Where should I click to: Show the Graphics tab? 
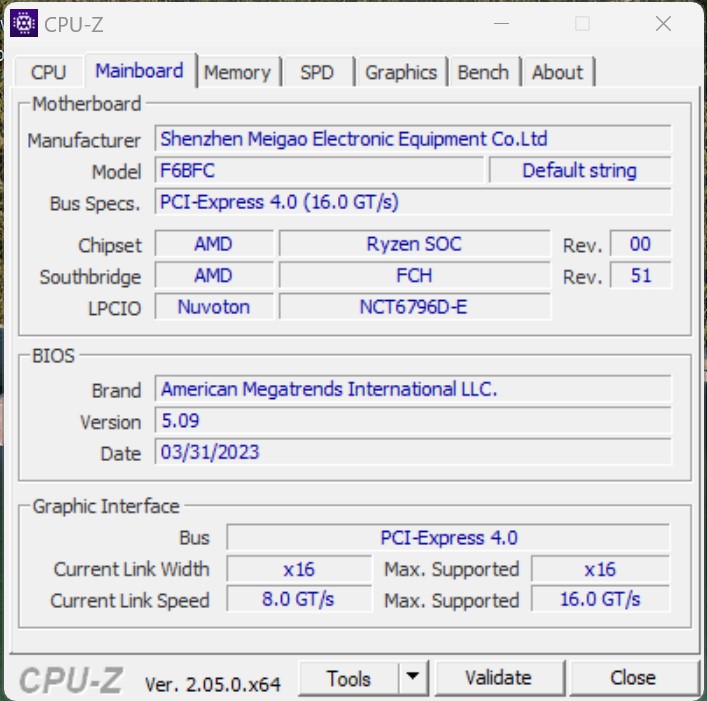(400, 72)
